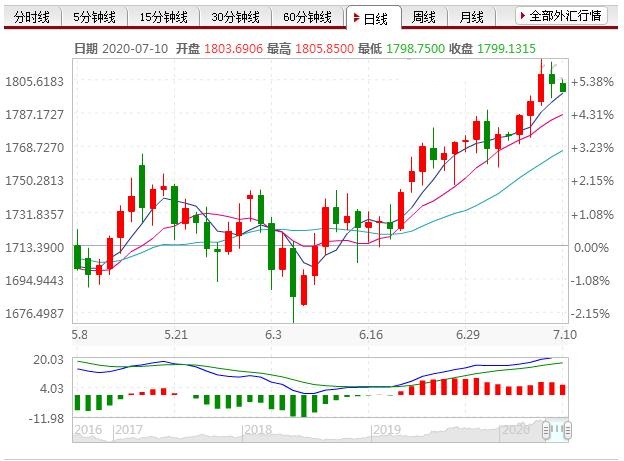Click the 20.03 MACD axis label

pyautogui.click(x=48, y=359)
